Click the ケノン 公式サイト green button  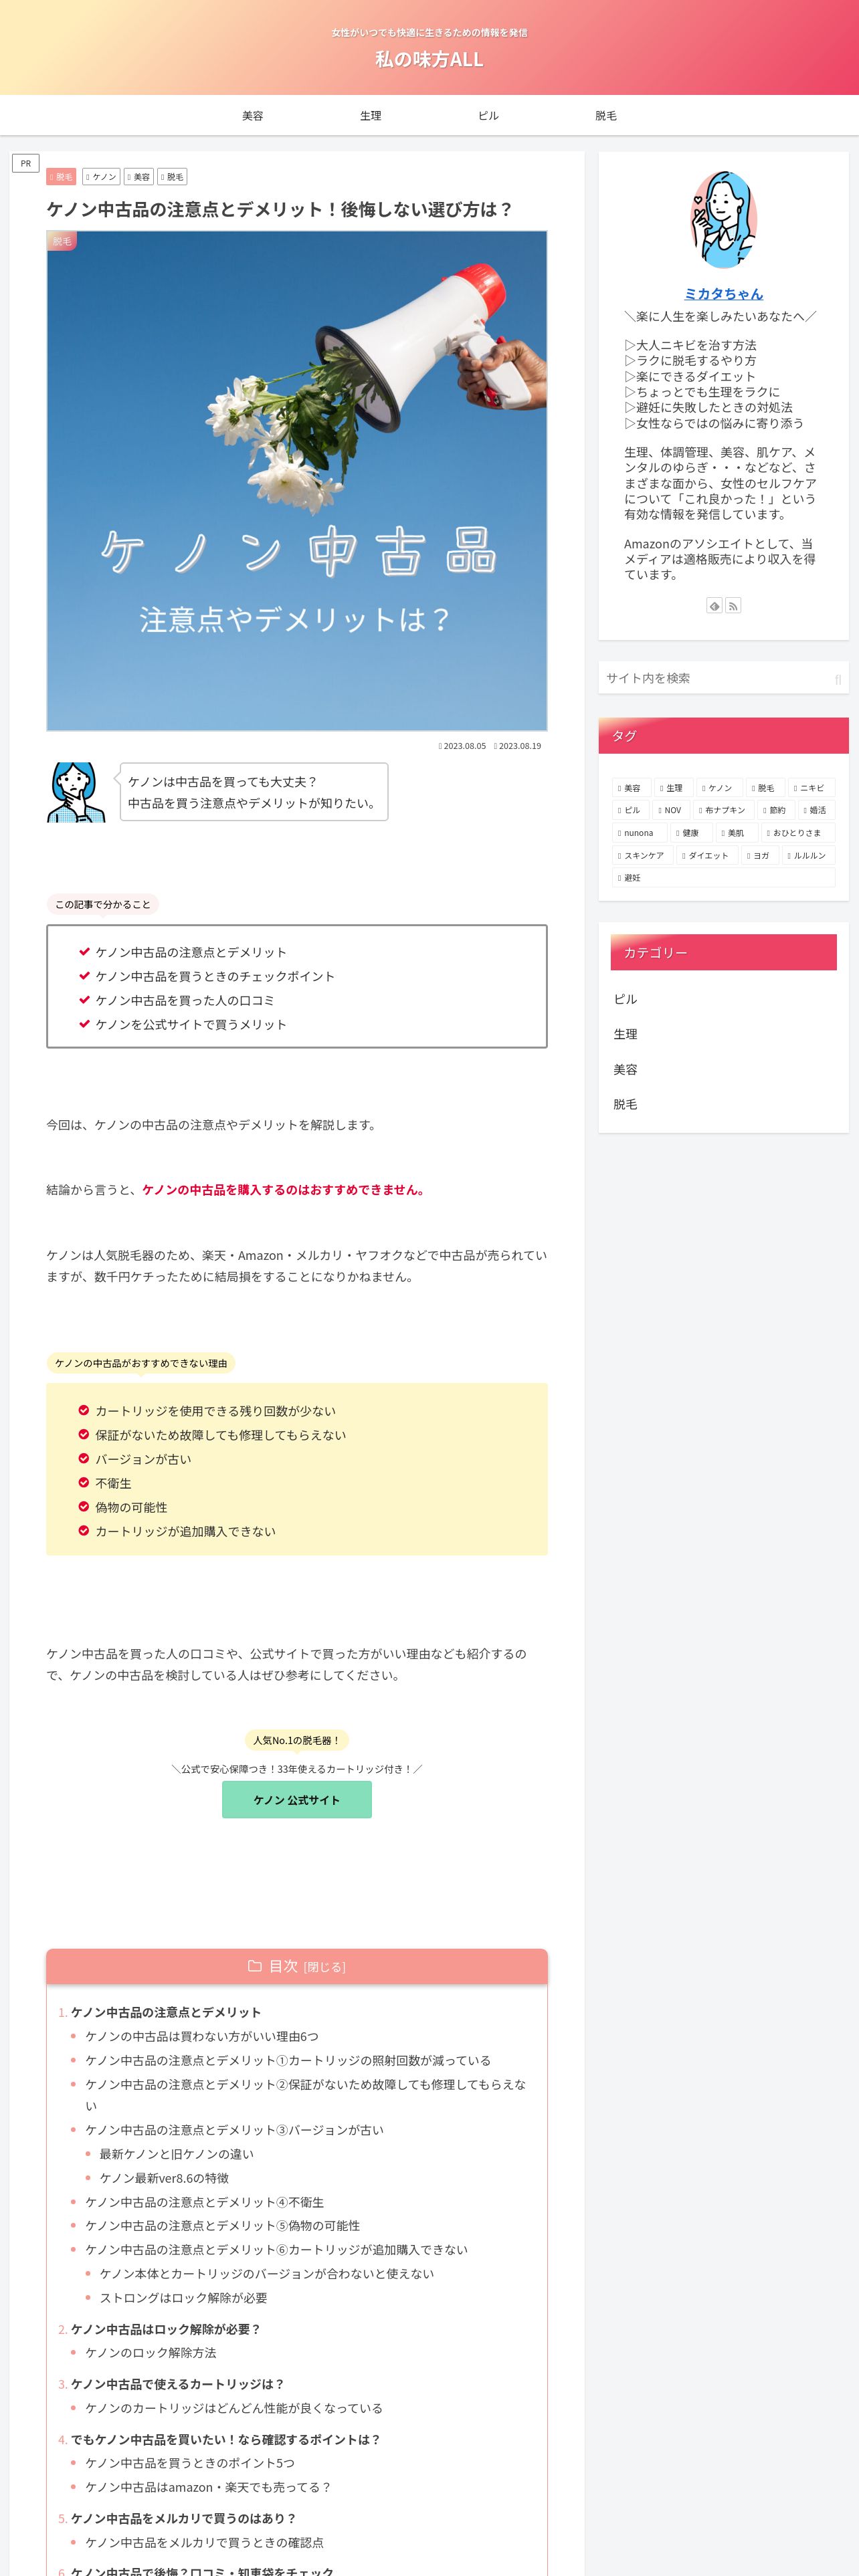tap(297, 1799)
